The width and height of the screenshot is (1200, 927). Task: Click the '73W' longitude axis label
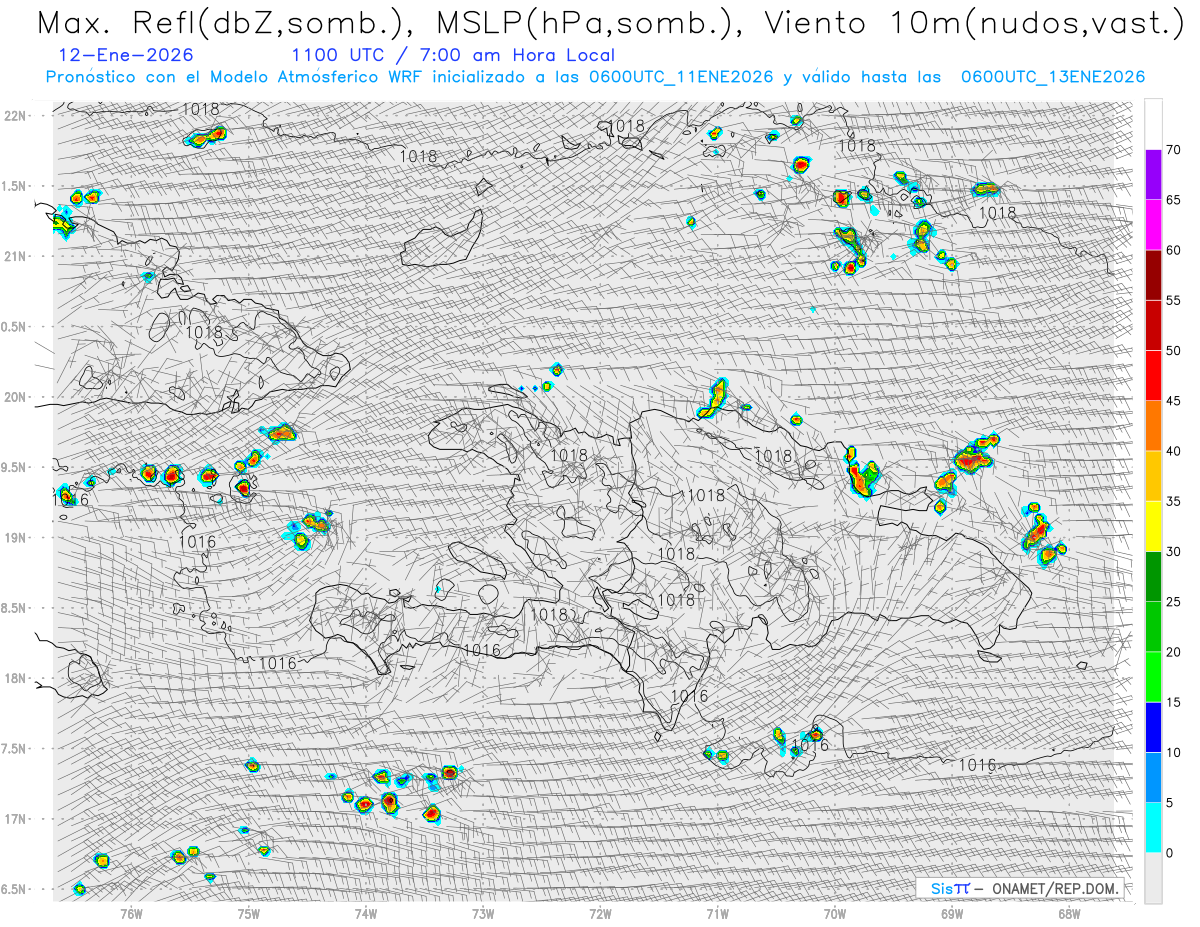tap(482, 913)
